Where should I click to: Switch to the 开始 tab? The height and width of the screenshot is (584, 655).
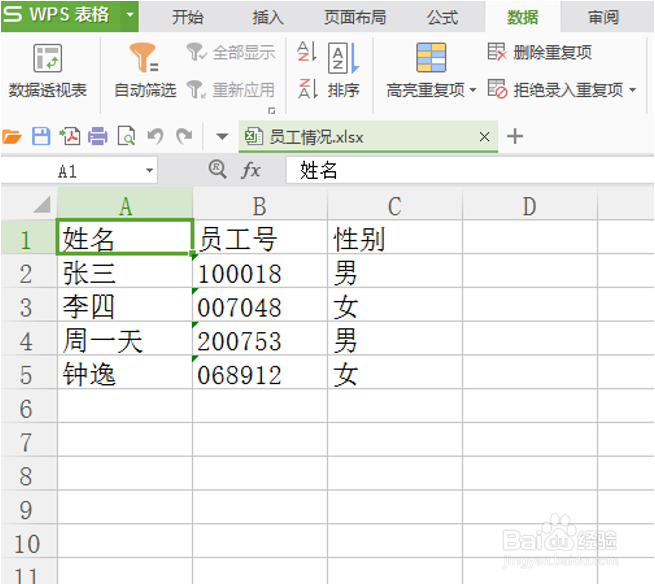pyautogui.click(x=188, y=17)
